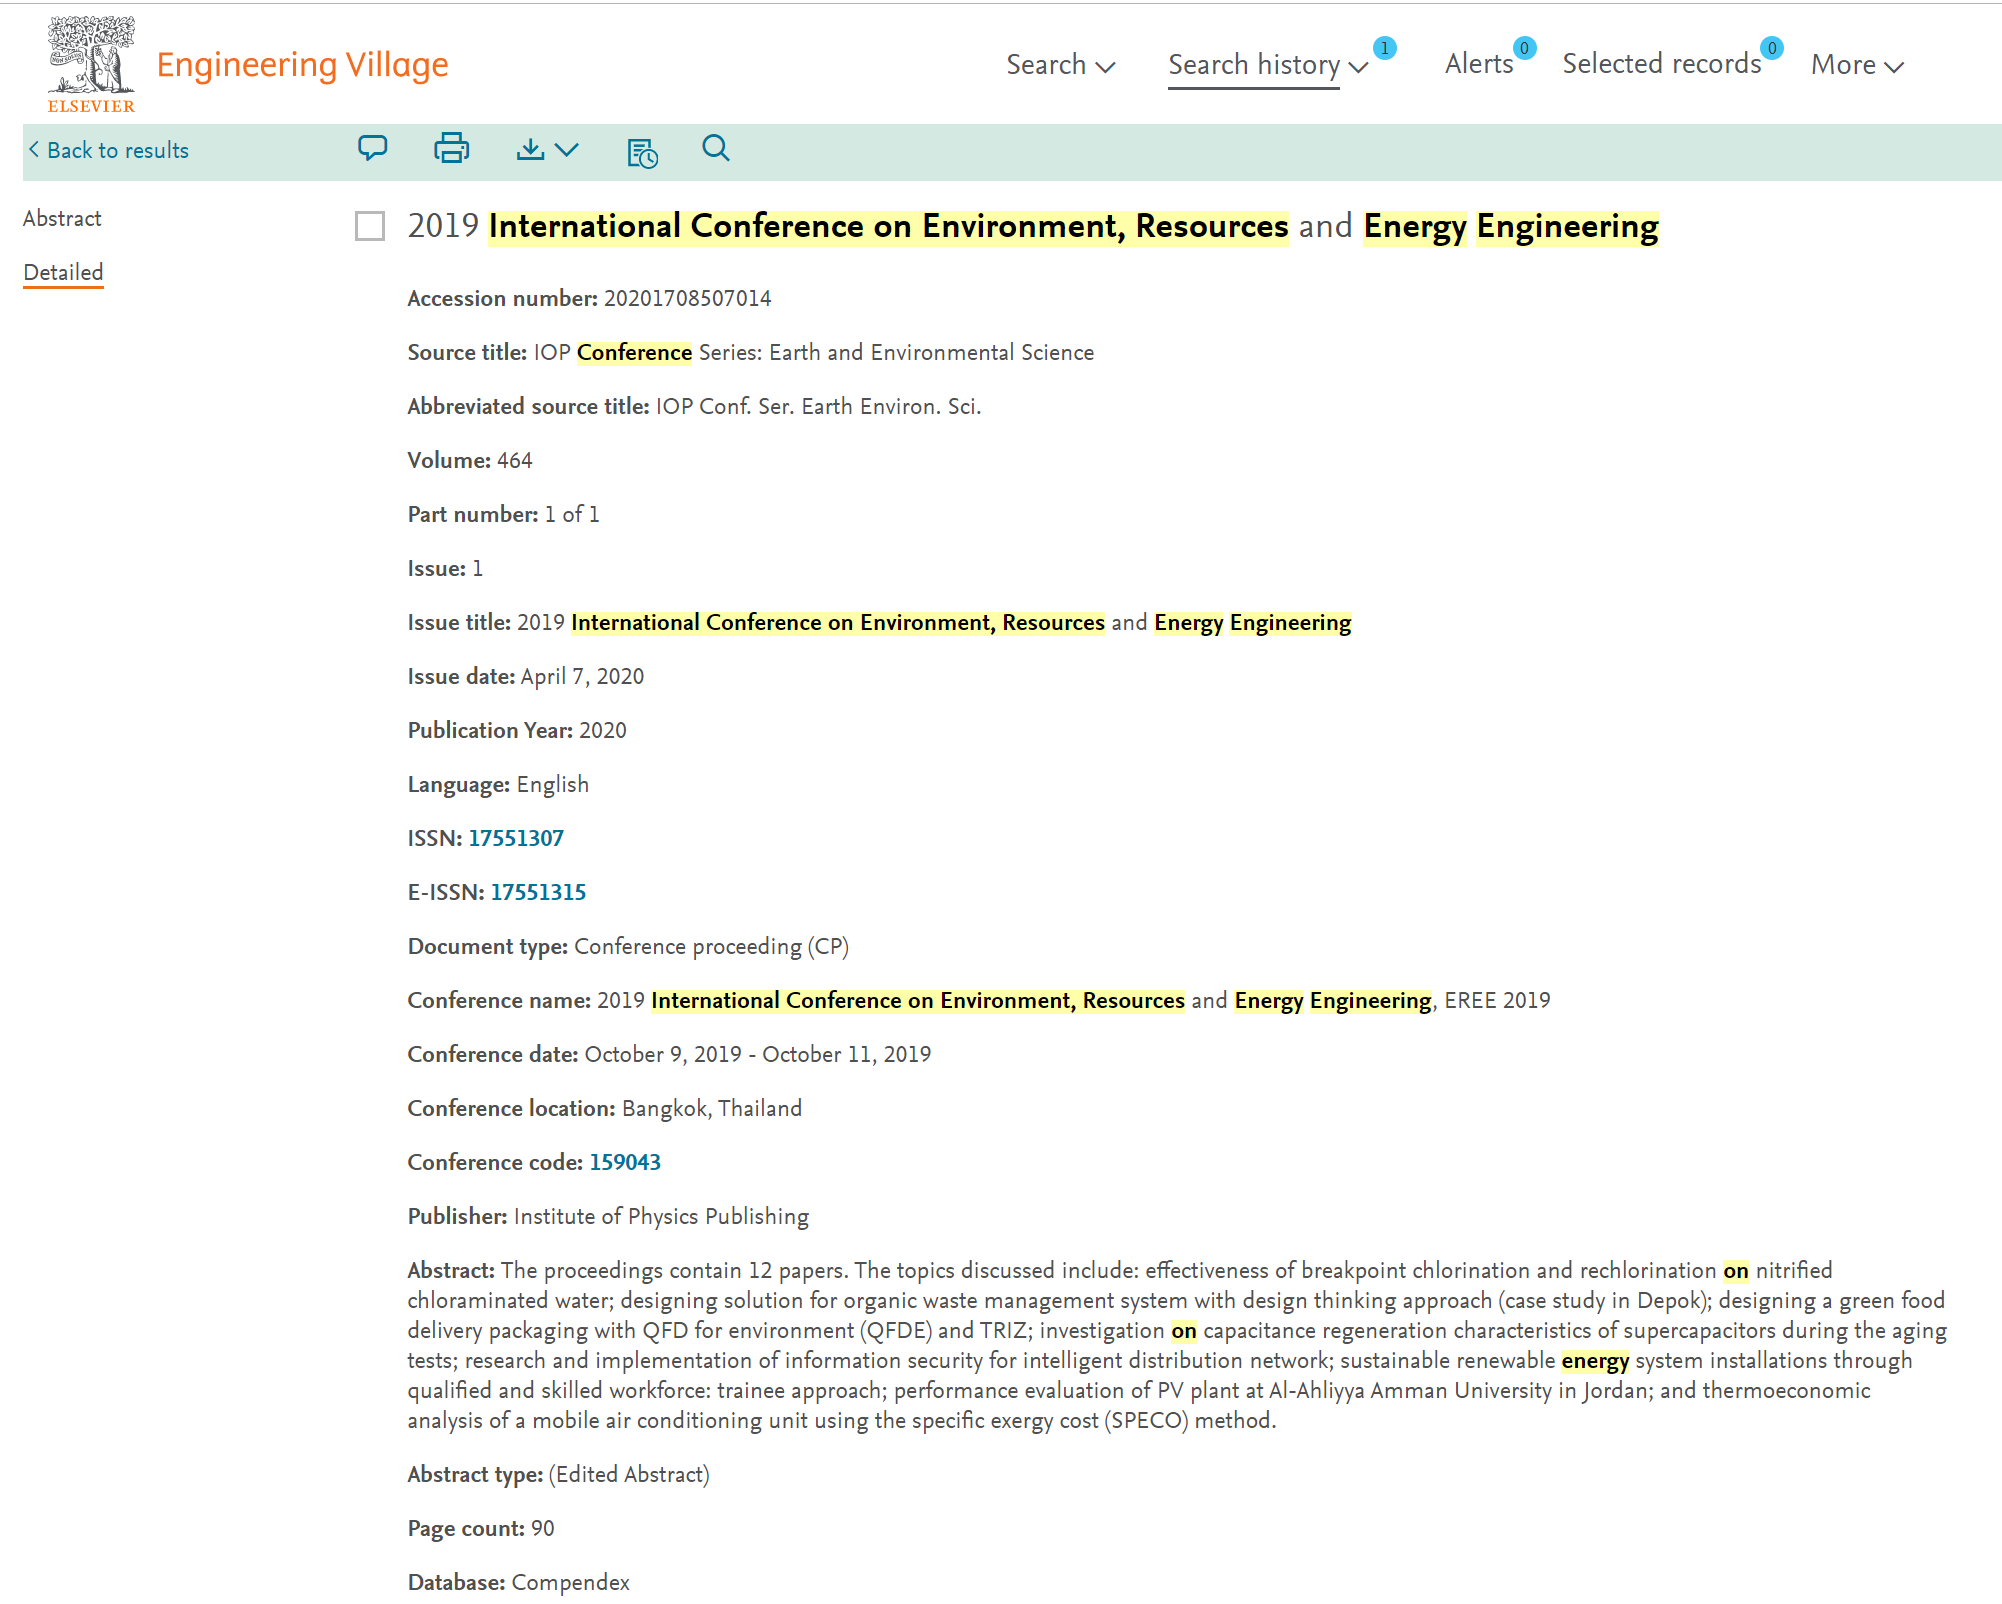Screen dimensions: 2002x1604
Task: Click the Elsevier tree logo
Action: (x=91, y=64)
